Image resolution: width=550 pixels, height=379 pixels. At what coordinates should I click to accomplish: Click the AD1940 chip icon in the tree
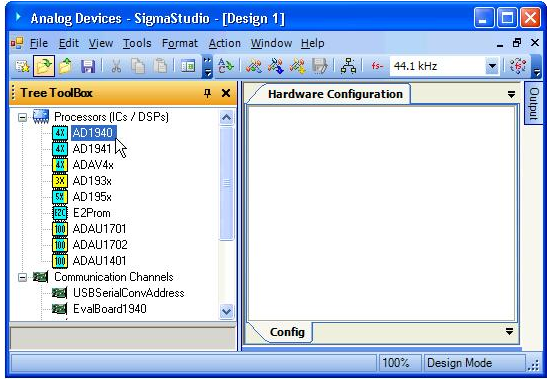pyautogui.click(x=60, y=133)
